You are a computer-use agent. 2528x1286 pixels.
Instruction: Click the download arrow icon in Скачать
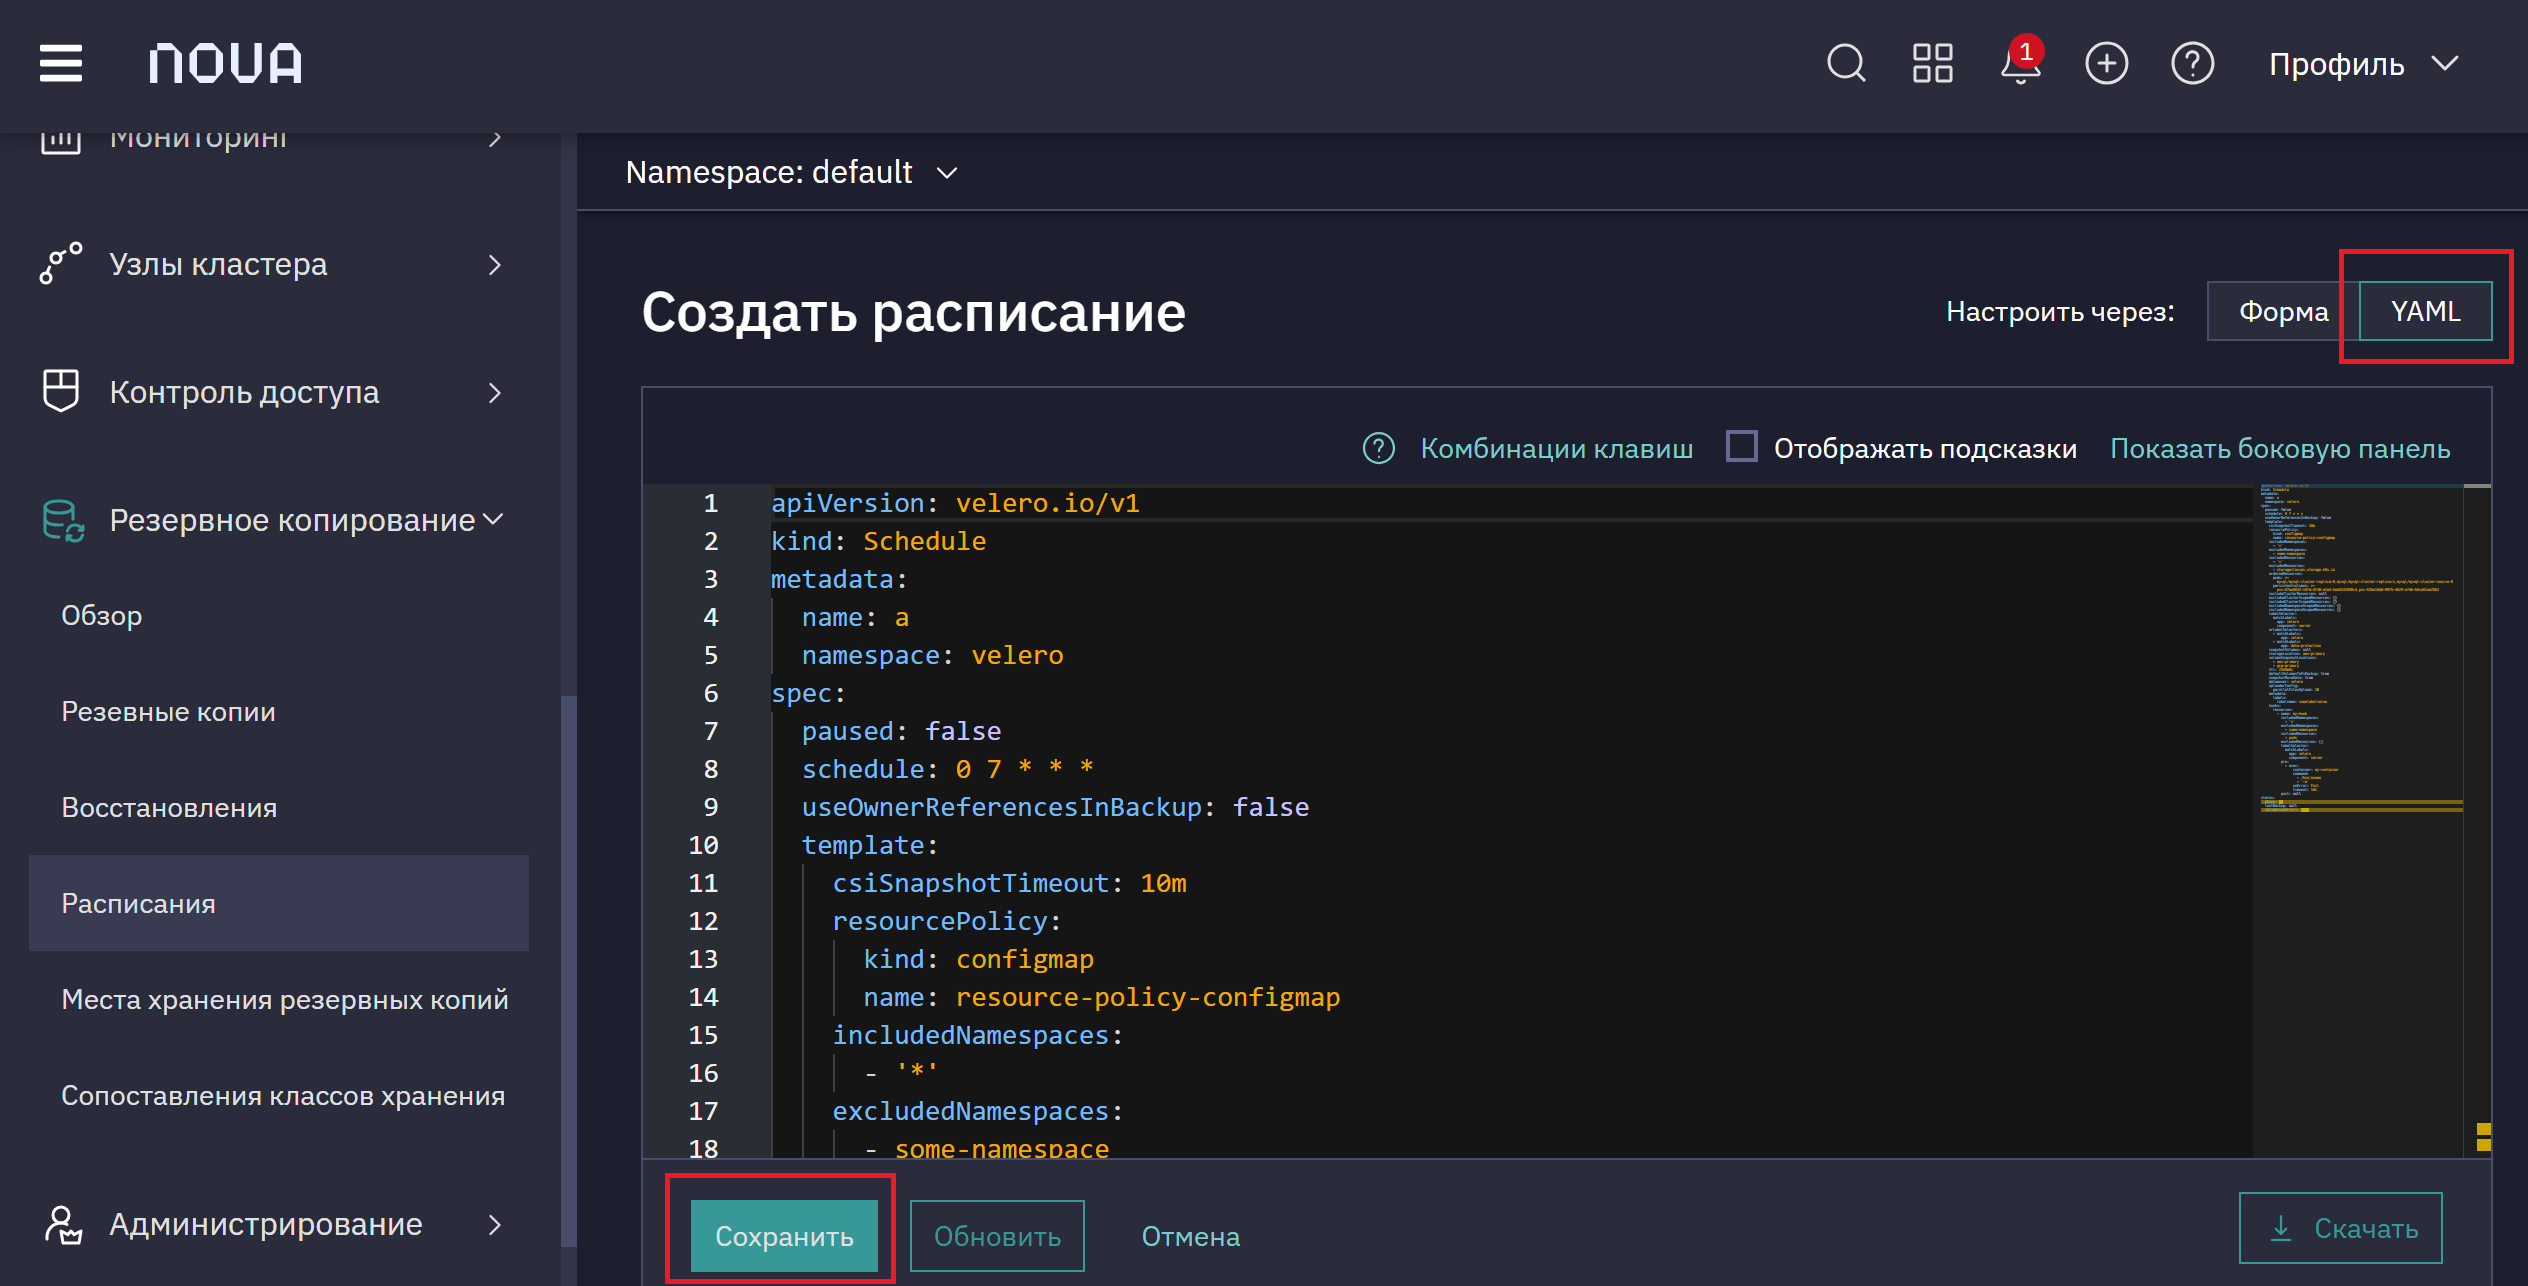(2281, 1228)
